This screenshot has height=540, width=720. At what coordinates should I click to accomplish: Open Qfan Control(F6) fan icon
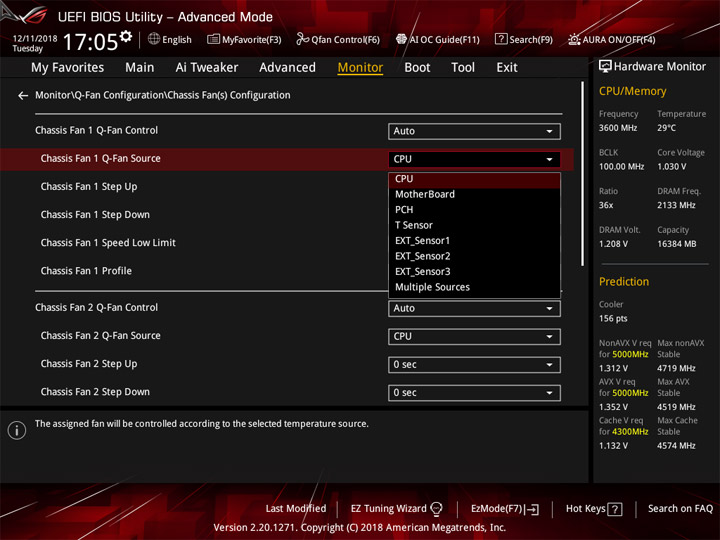coord(302,39)
